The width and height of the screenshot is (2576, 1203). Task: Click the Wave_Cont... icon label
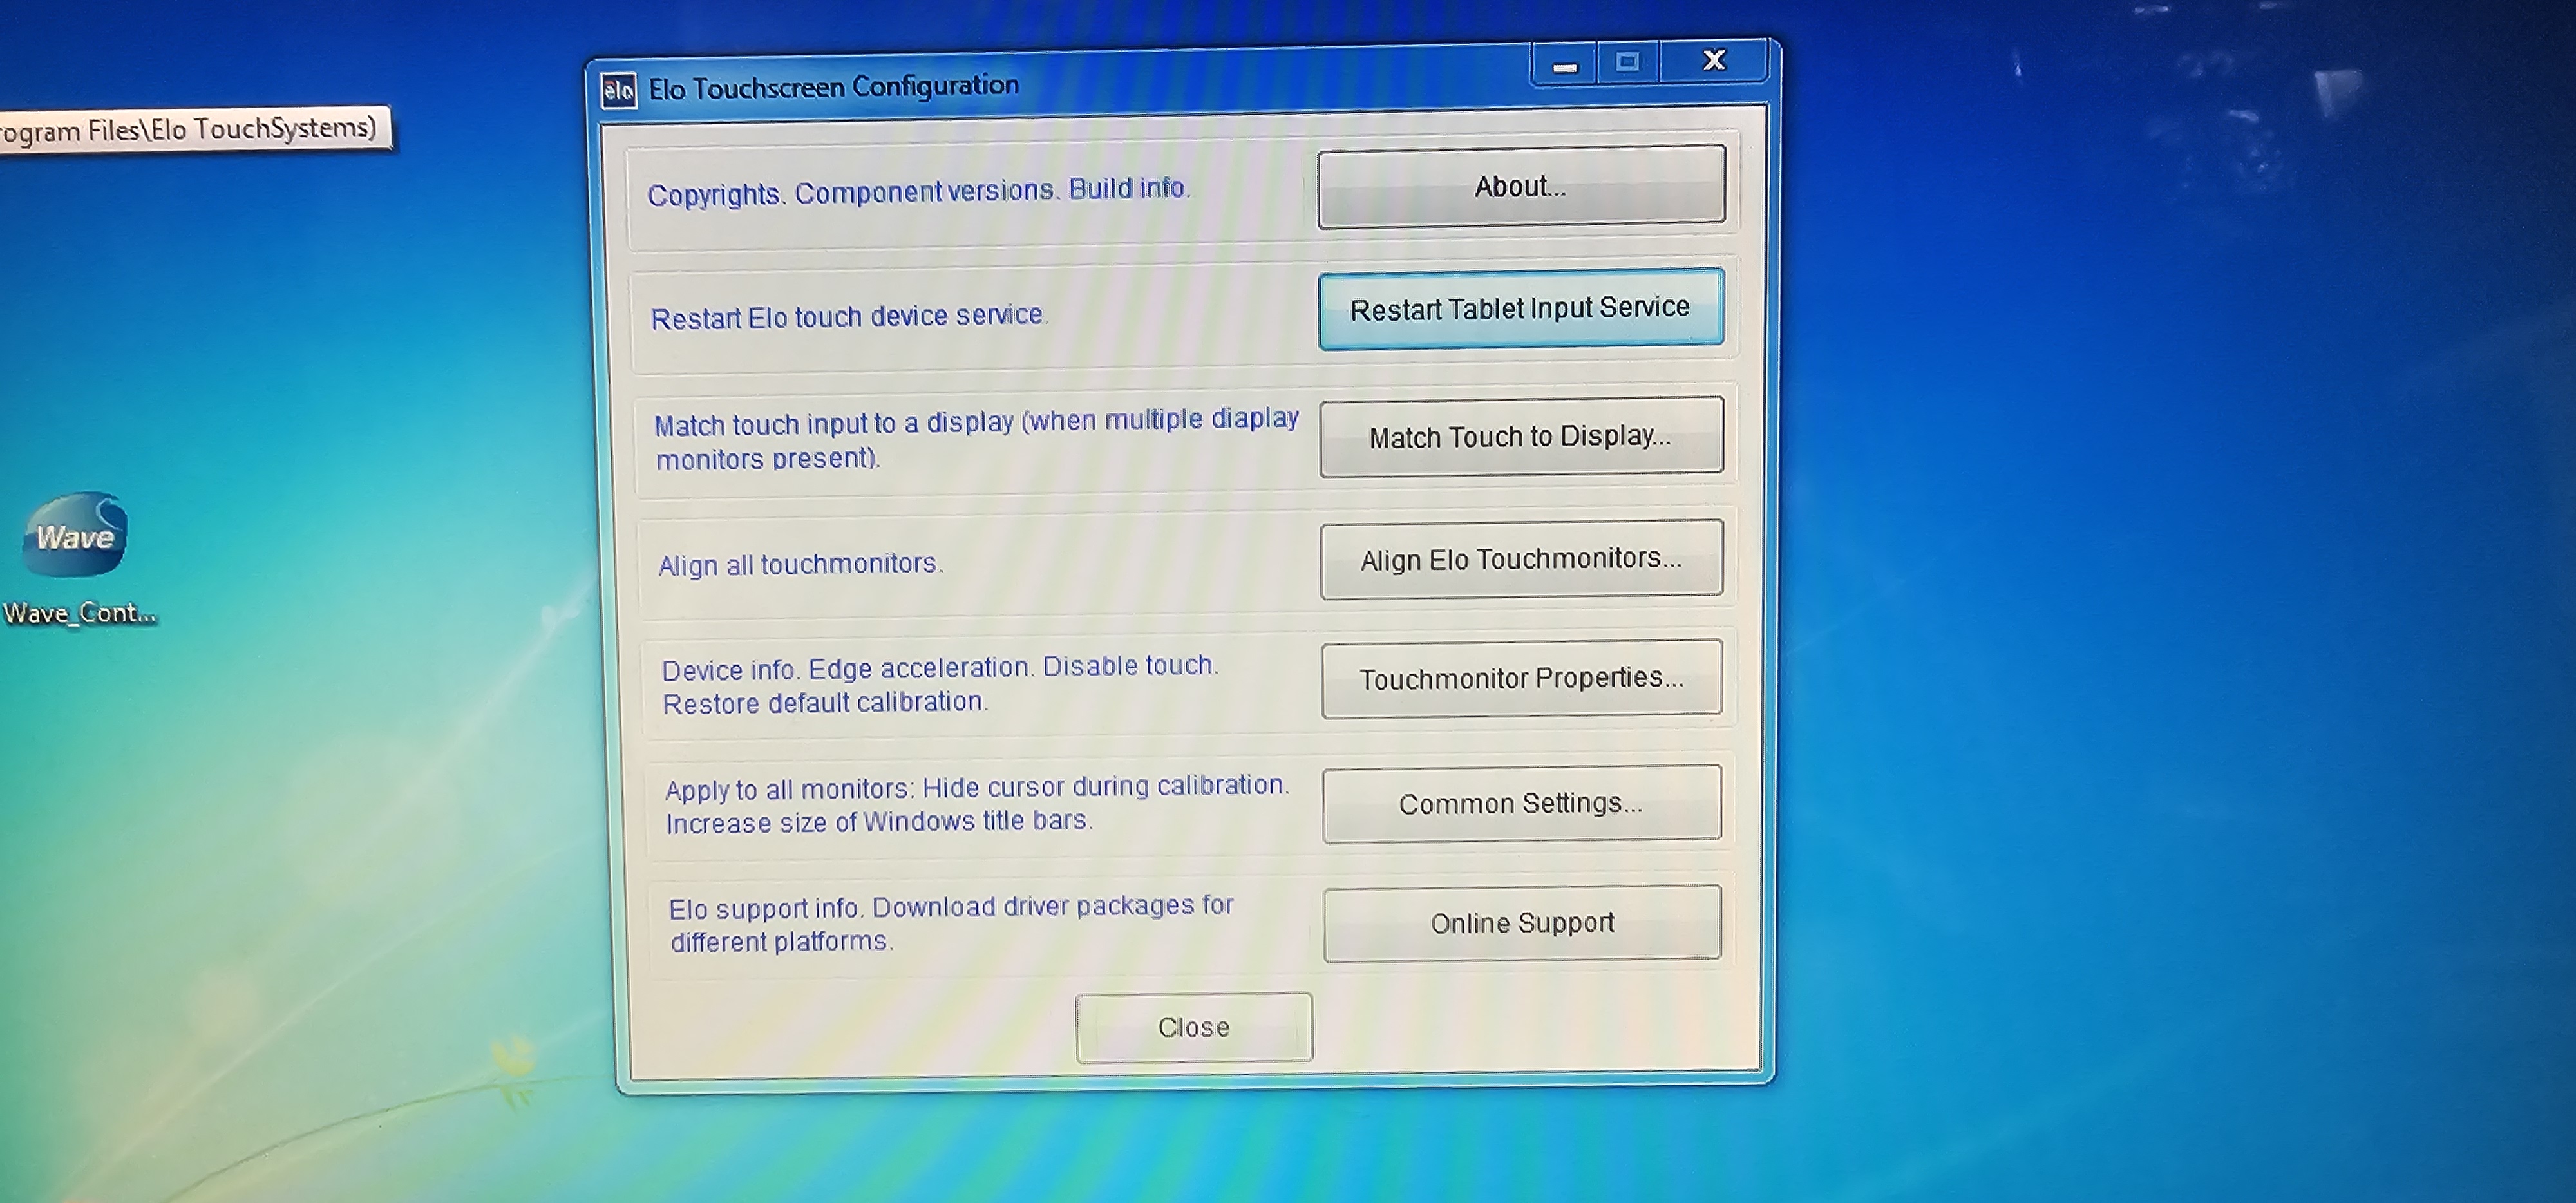[79, 613]
